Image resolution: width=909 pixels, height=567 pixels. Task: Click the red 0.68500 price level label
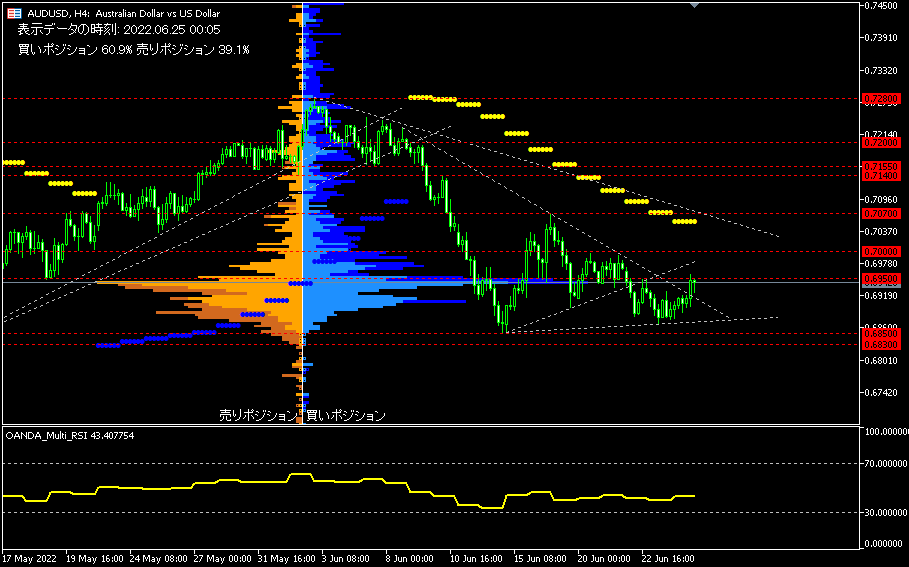(x=881, y=334)
